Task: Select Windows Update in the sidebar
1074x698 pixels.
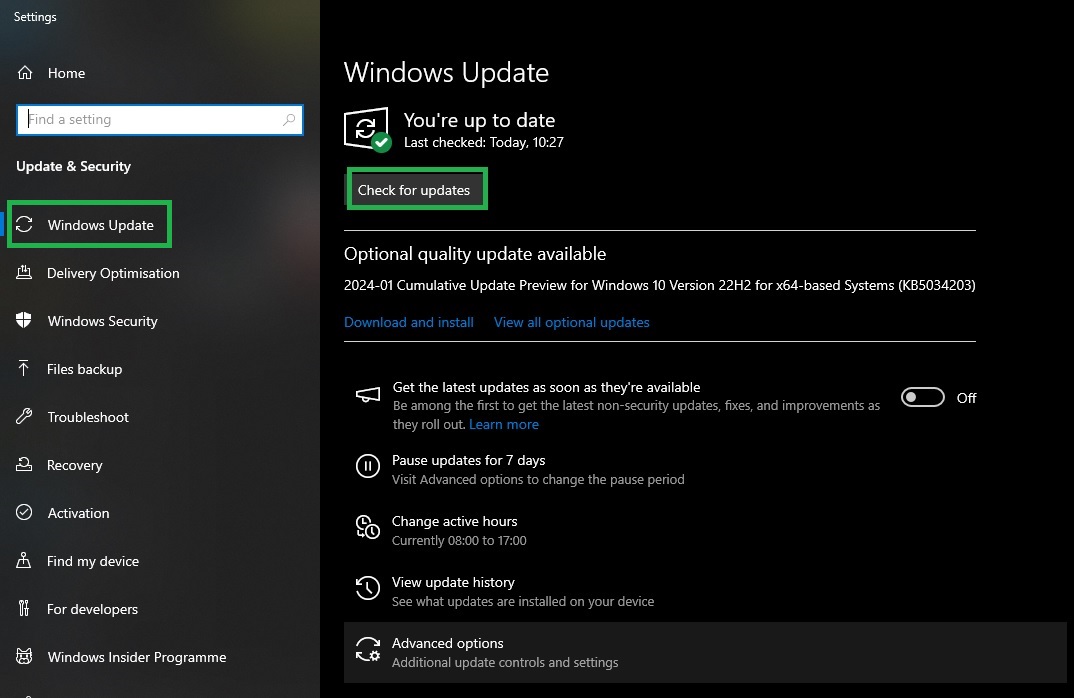Action: [x=90, y=224]
